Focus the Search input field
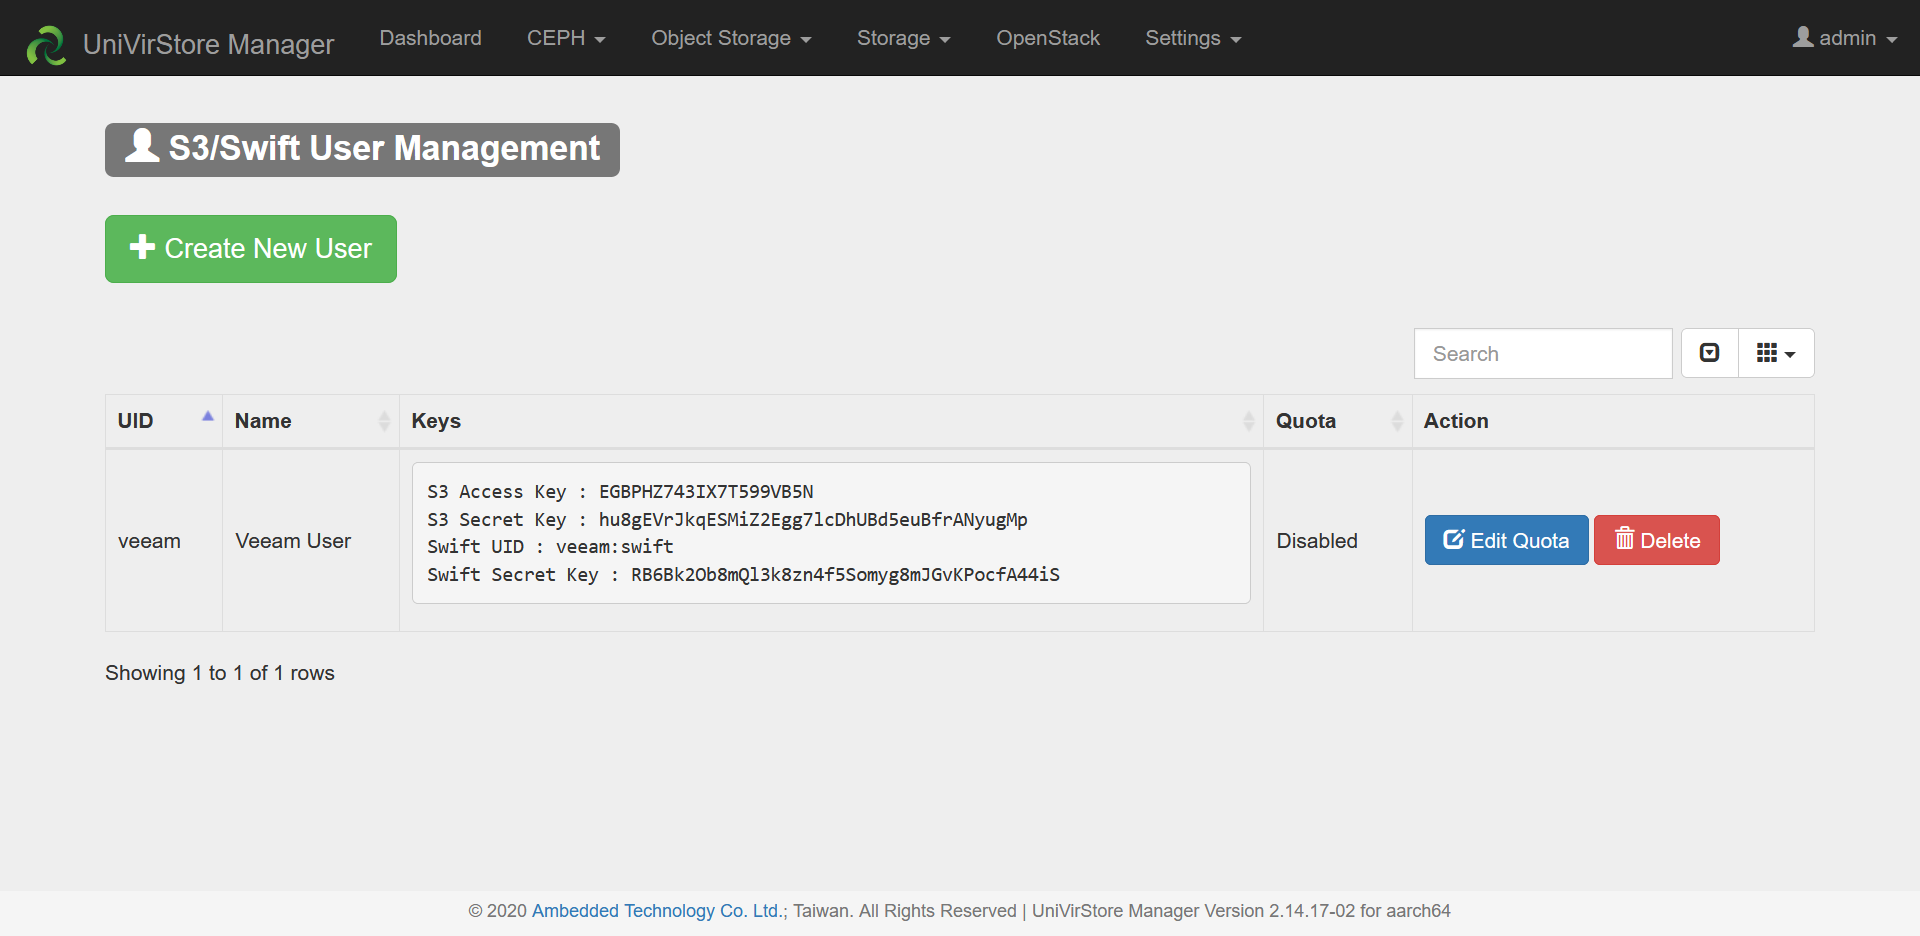1920x936 pixels. click(x=1543, y=353)
